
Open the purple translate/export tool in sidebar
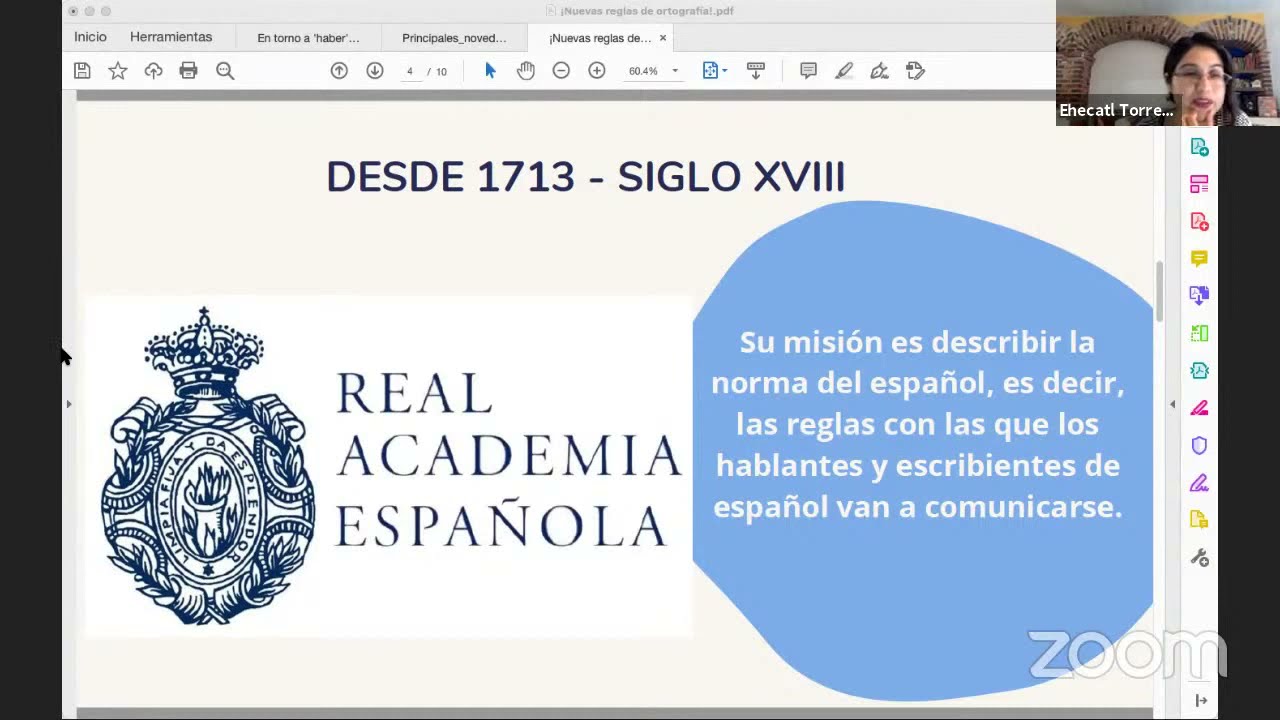[x=1199, y=295]
